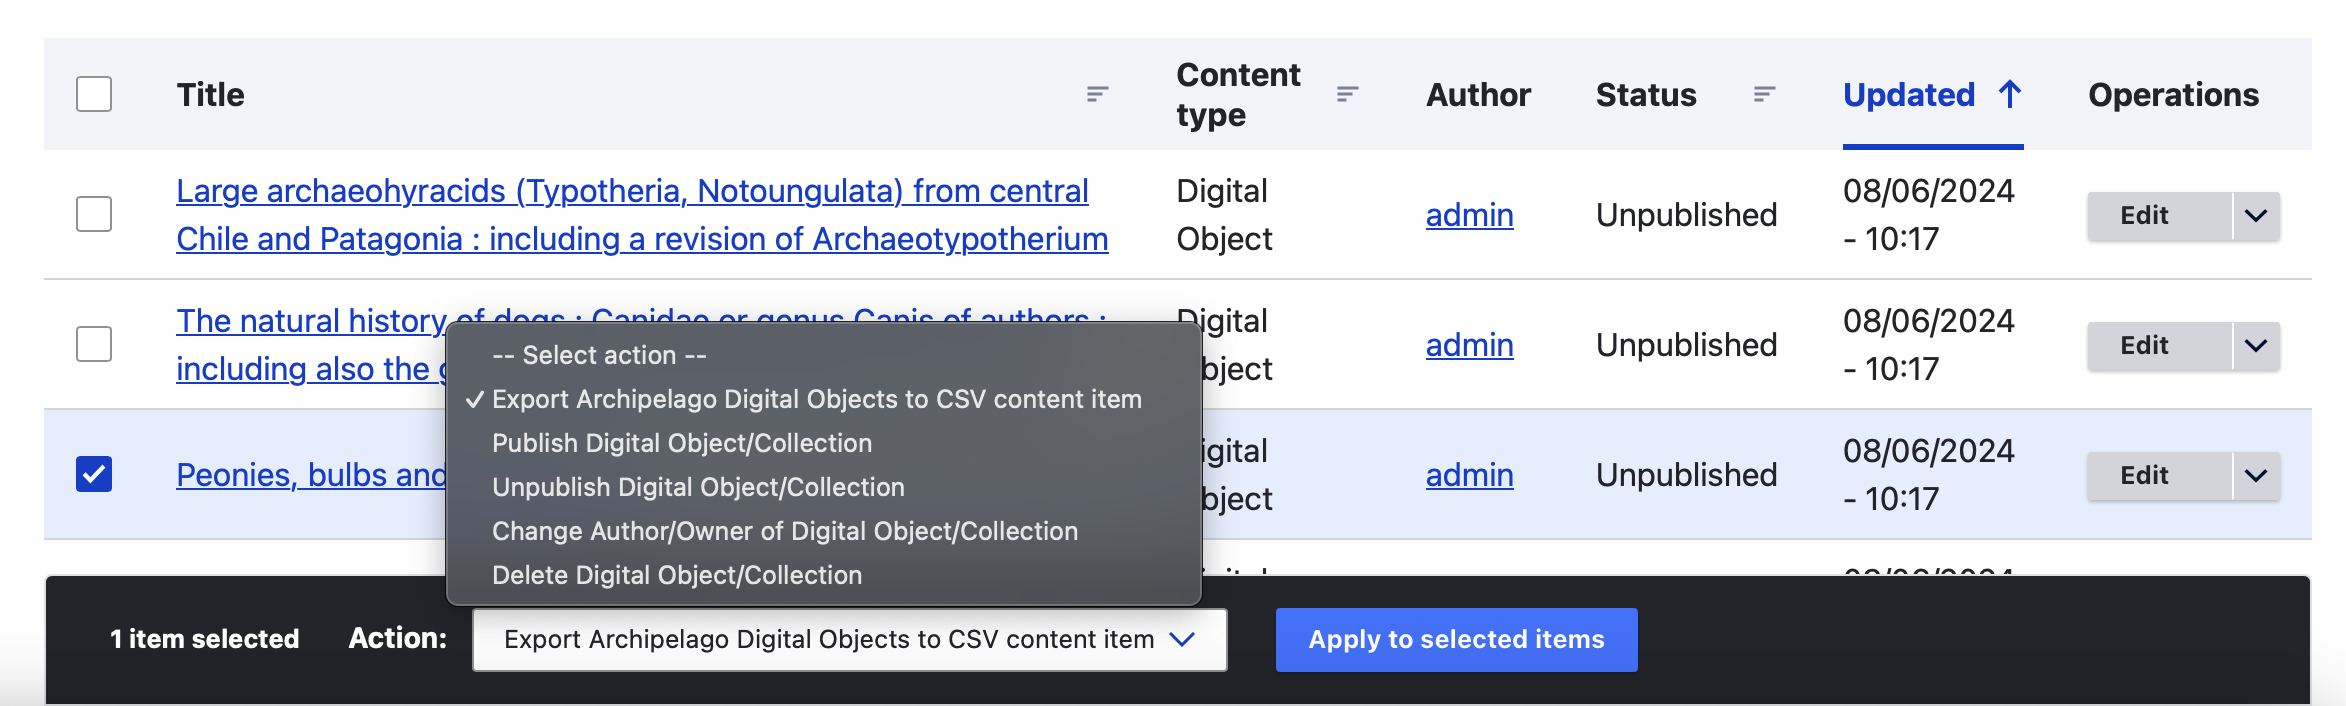Click the Title column filter icon
The image size is (2346, 706).
pos(1097,94)
